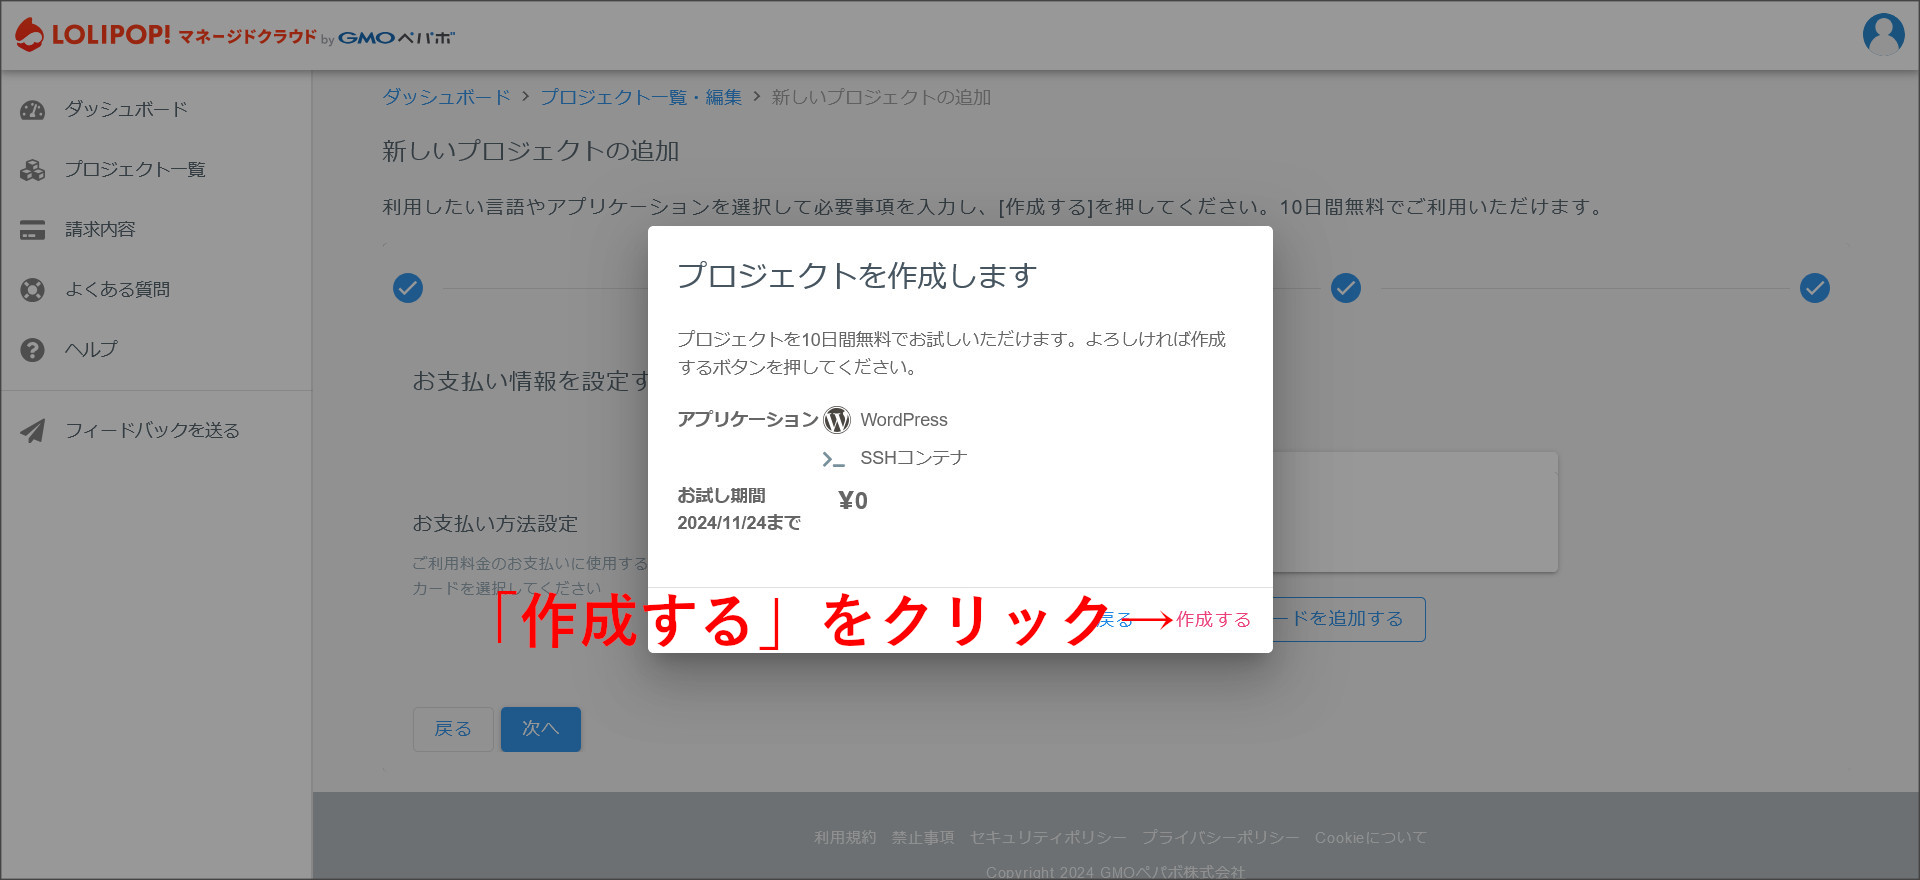The image size is (1920, 880).
Task: Click the first completed step checkmark
Action: 408,288
